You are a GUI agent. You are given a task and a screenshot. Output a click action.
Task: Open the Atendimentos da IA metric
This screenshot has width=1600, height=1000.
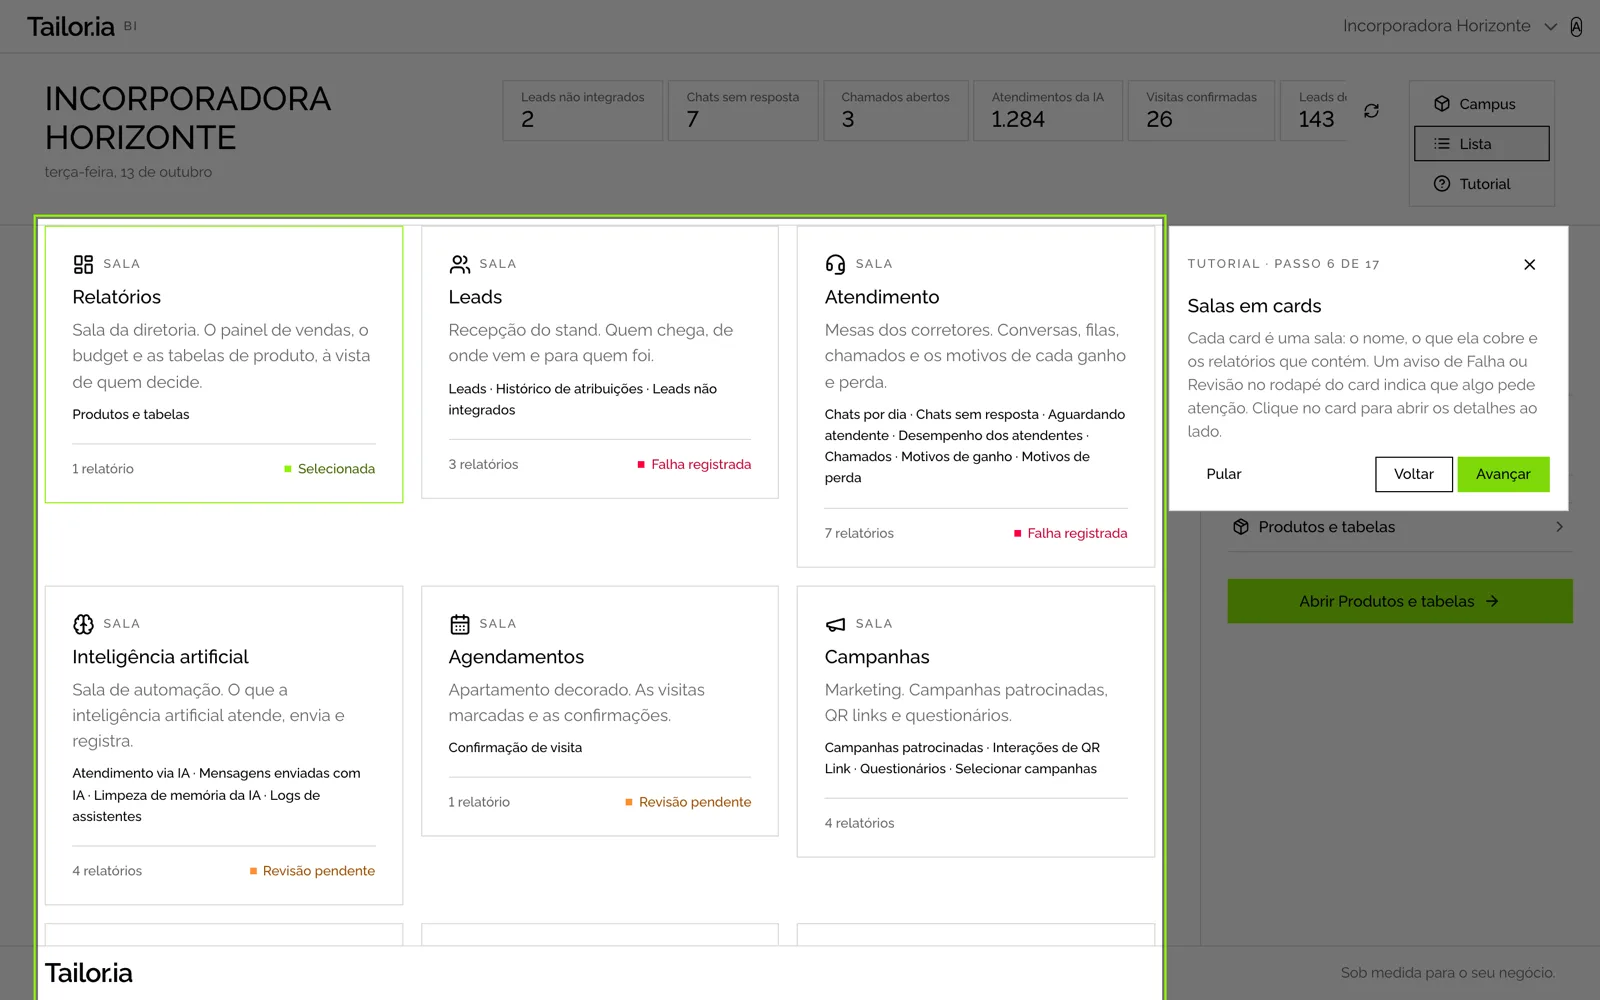(1048, 110)
